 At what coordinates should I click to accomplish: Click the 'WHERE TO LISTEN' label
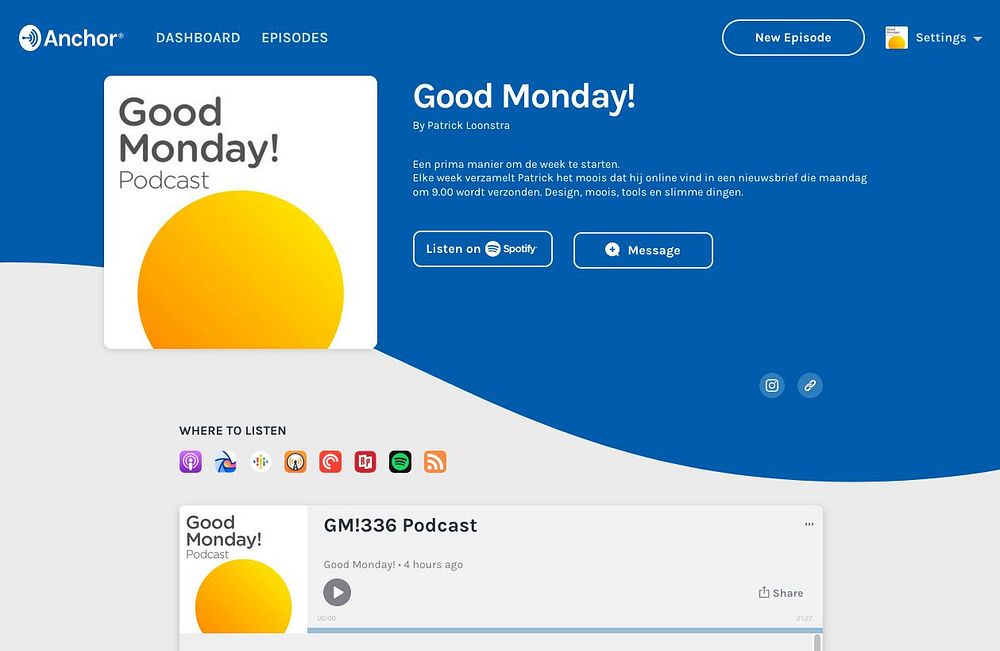coord(233,431)
